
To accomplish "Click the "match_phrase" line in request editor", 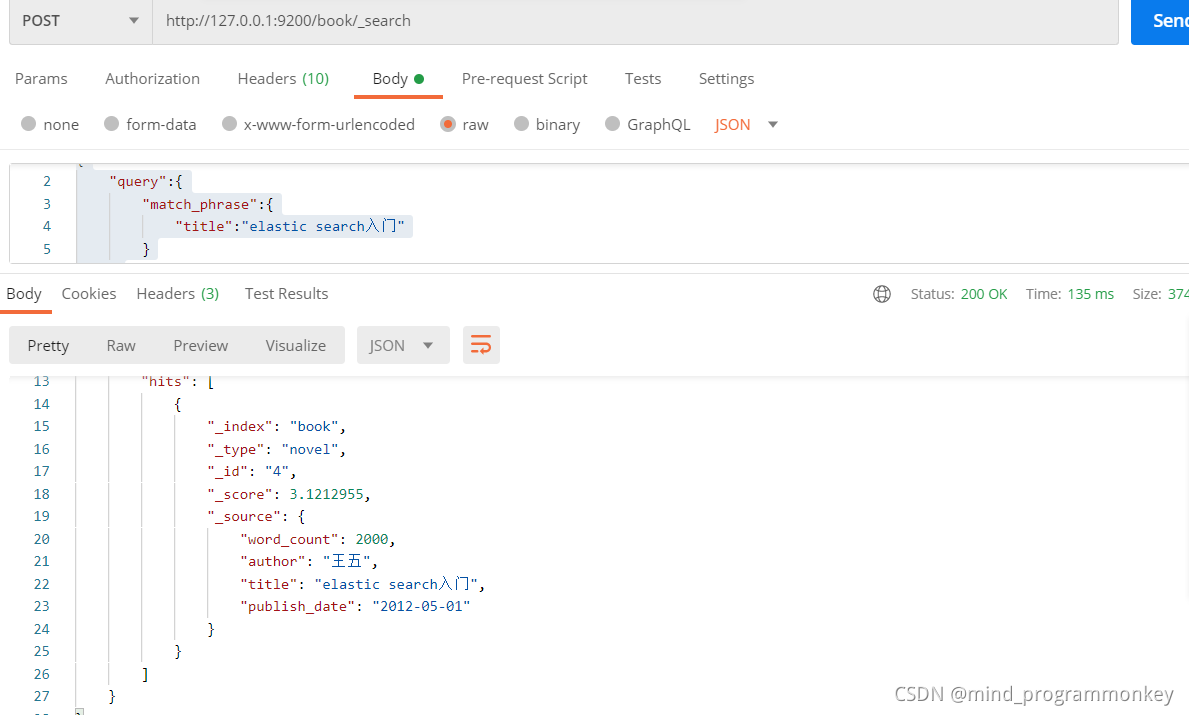I will click(x=208, y=204).
